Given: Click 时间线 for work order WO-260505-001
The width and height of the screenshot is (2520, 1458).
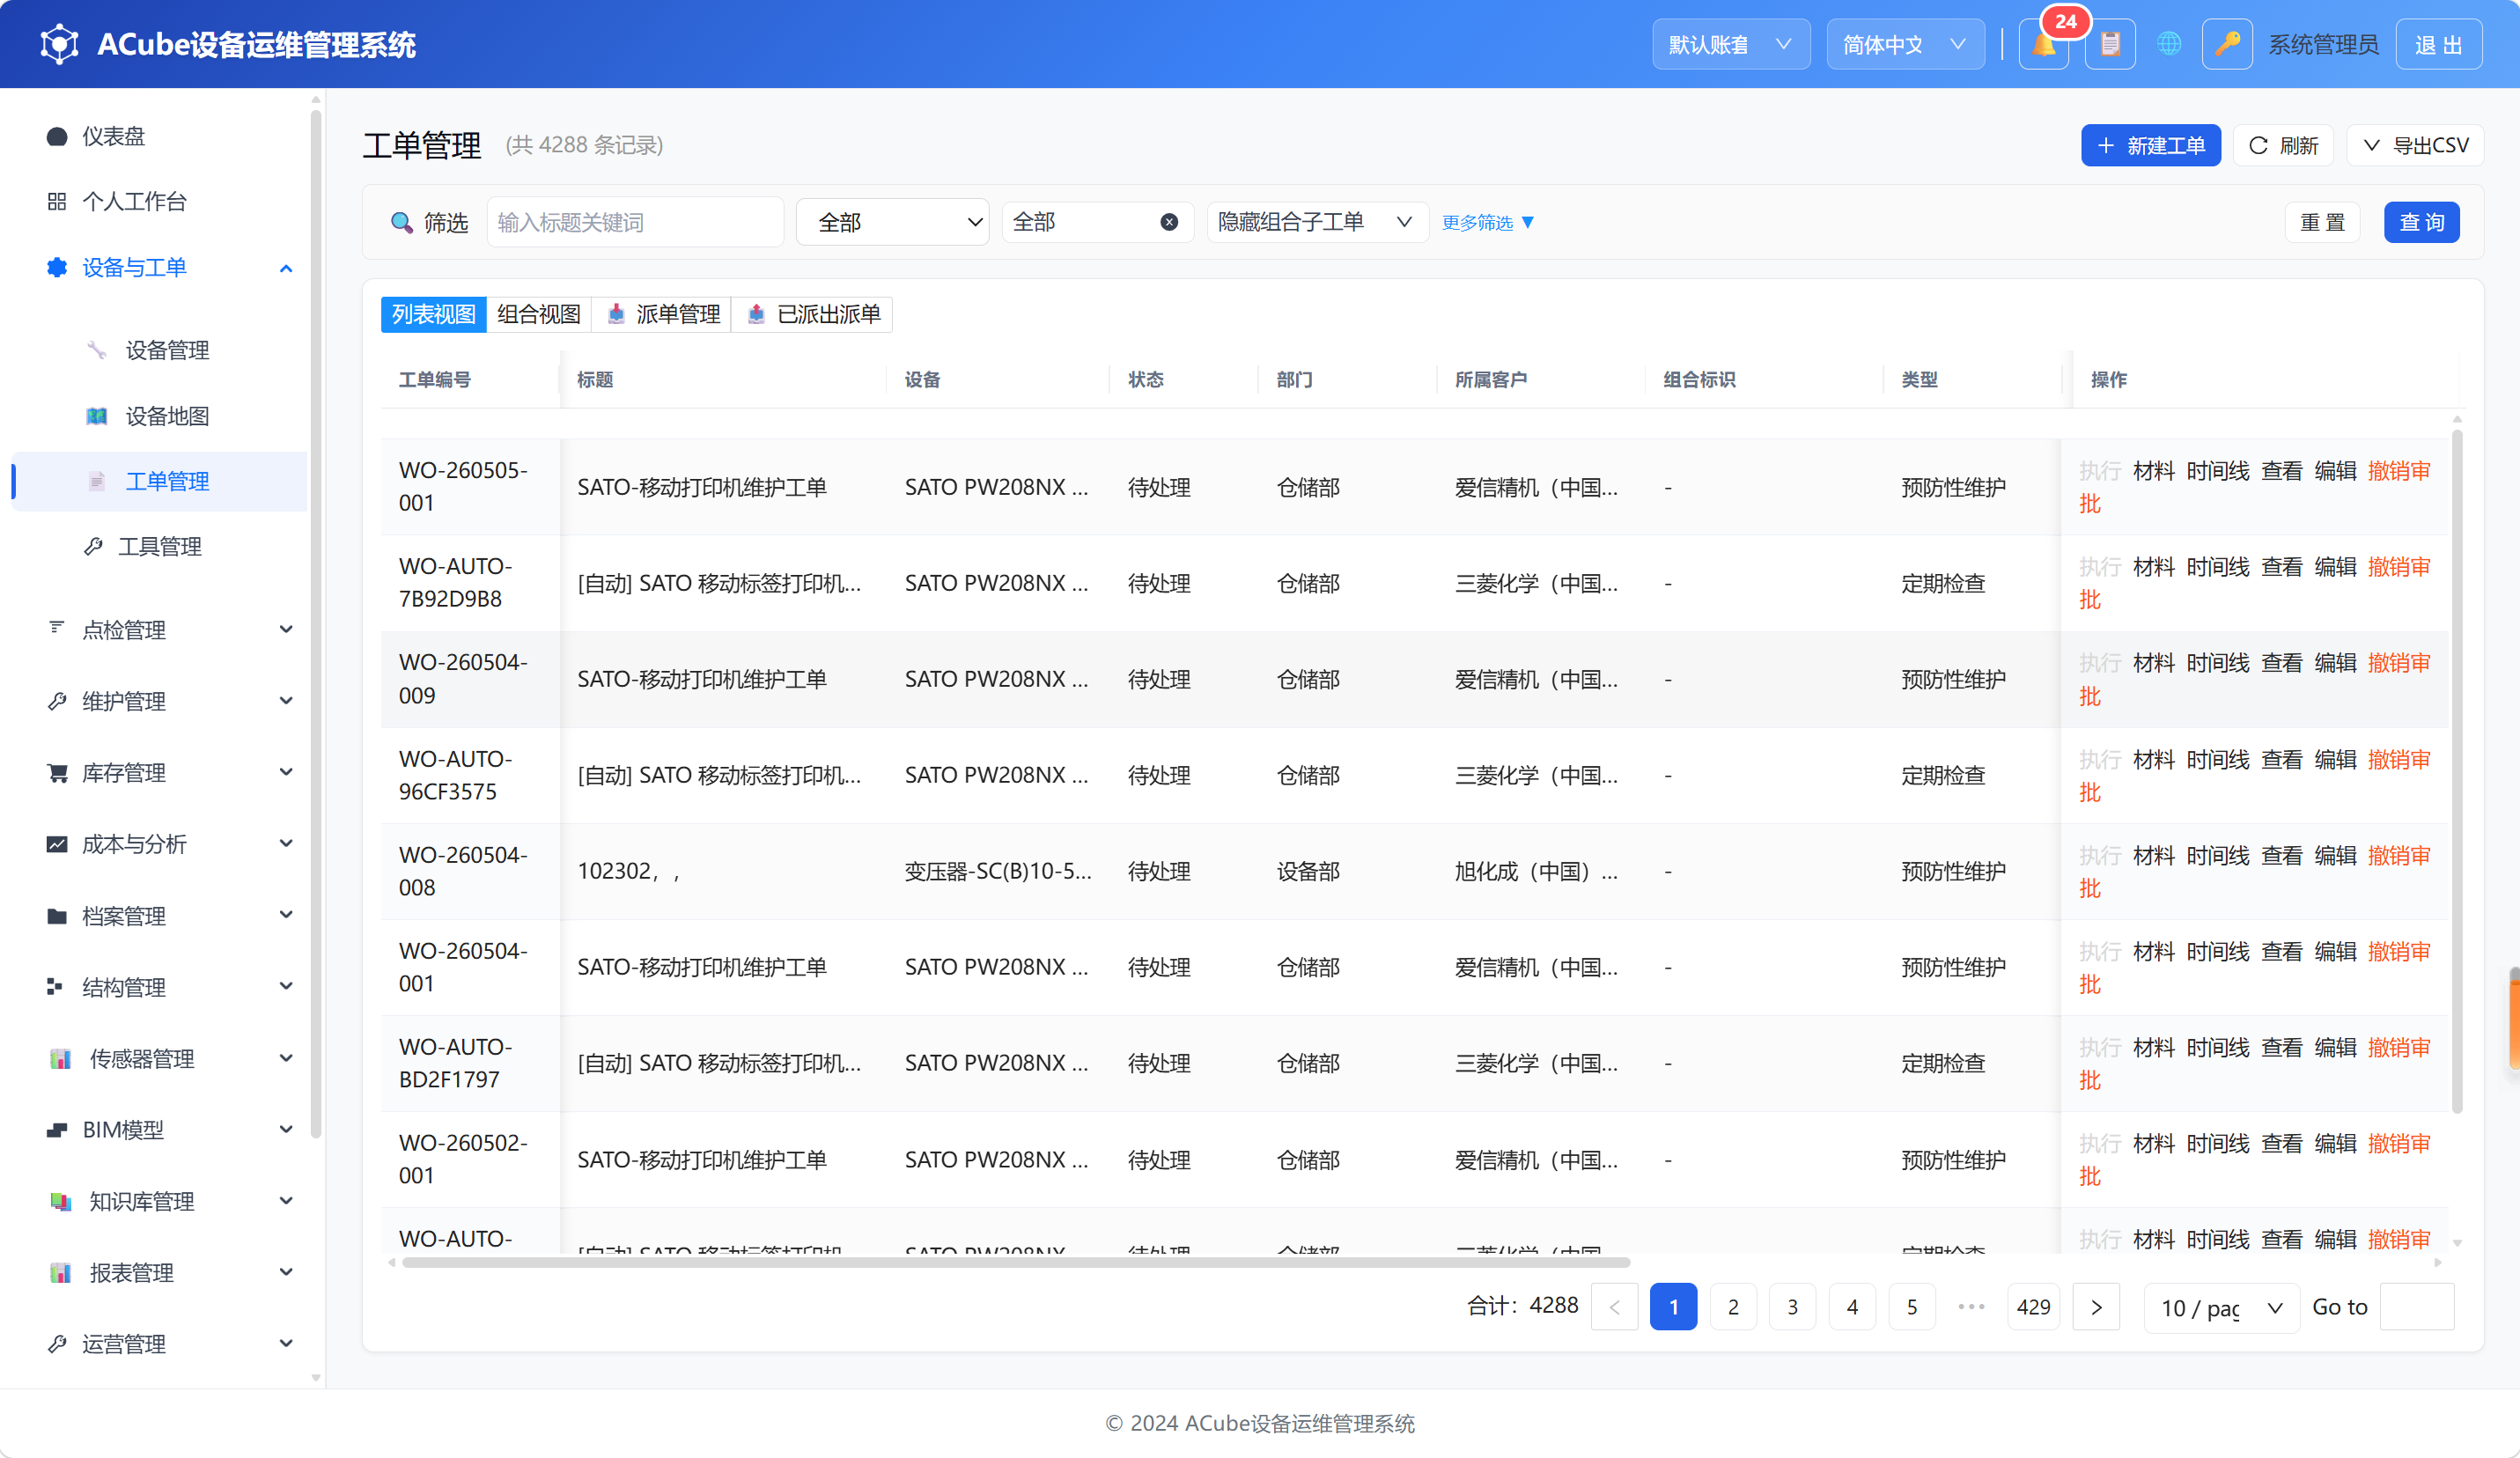Looking at the screenshot, I should (x=2217, y=470).
